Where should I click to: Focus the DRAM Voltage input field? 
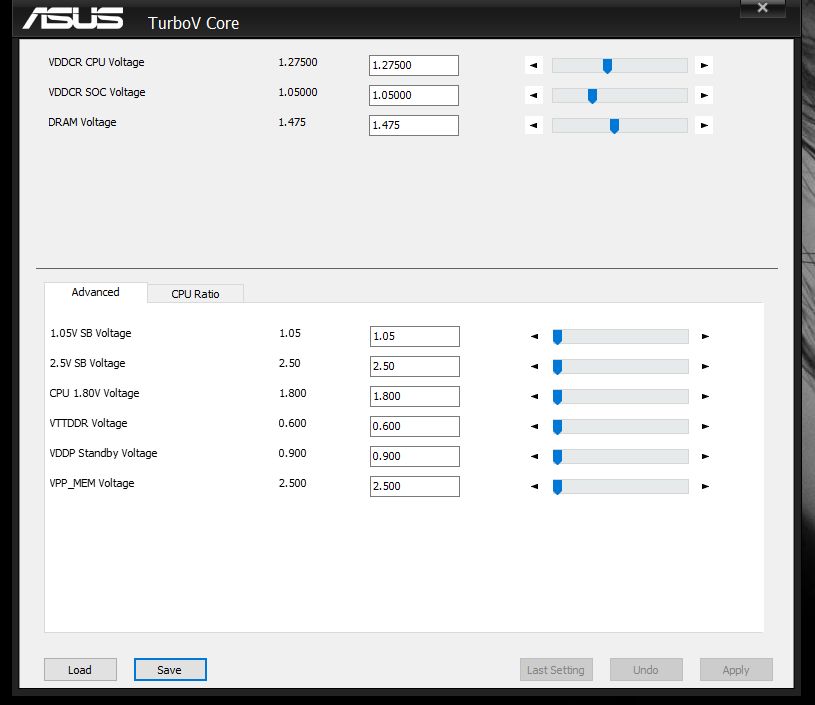point(414,125)
